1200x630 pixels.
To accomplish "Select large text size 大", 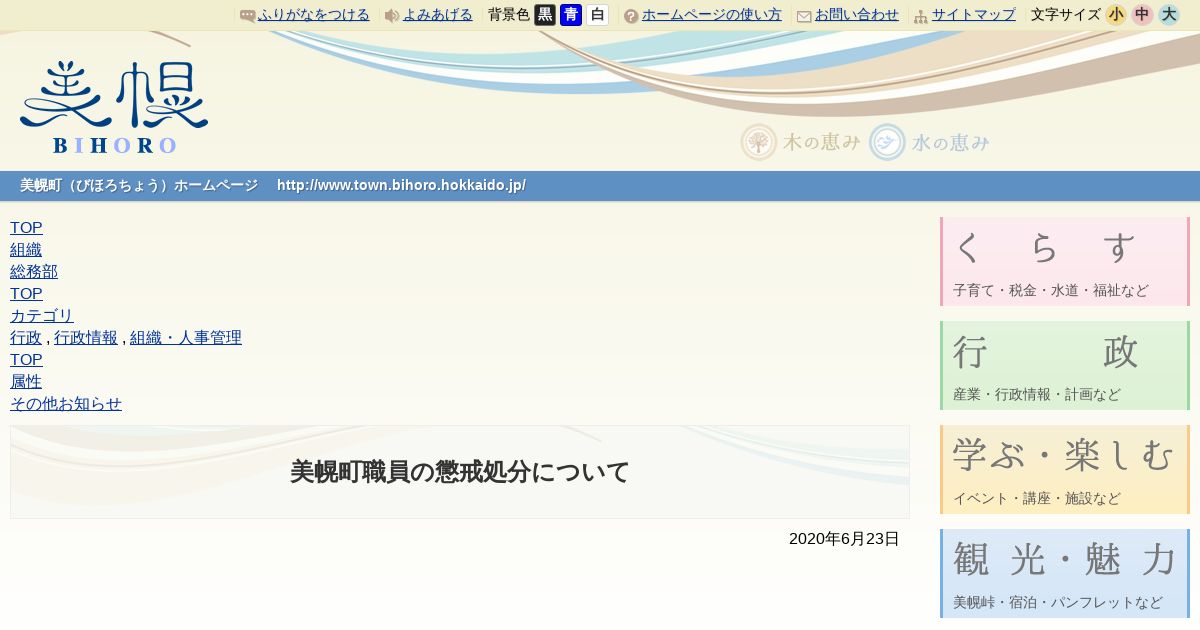I will [x=1169, y=15].
